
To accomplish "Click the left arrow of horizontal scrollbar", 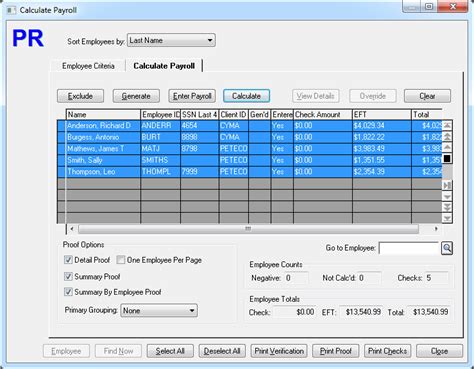I will click(x=72, y=229).
